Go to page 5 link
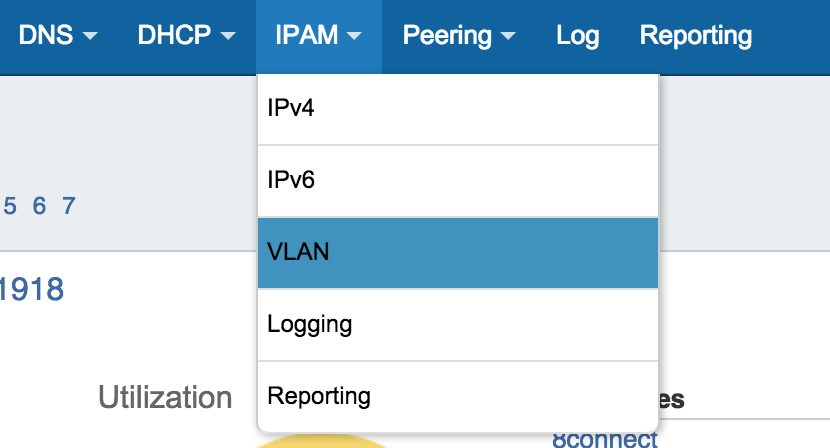Screen dimensions: 830x448 (x=11, y=206)
